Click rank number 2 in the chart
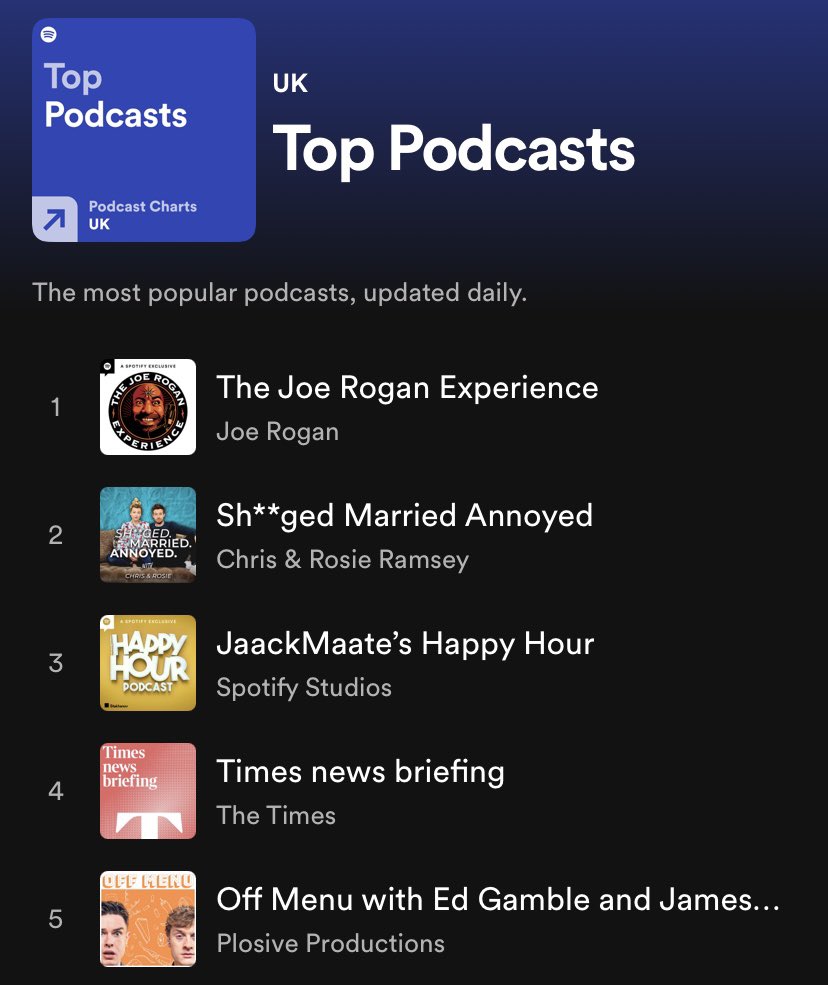Screen dimensions: 828x985 [56, 535]
